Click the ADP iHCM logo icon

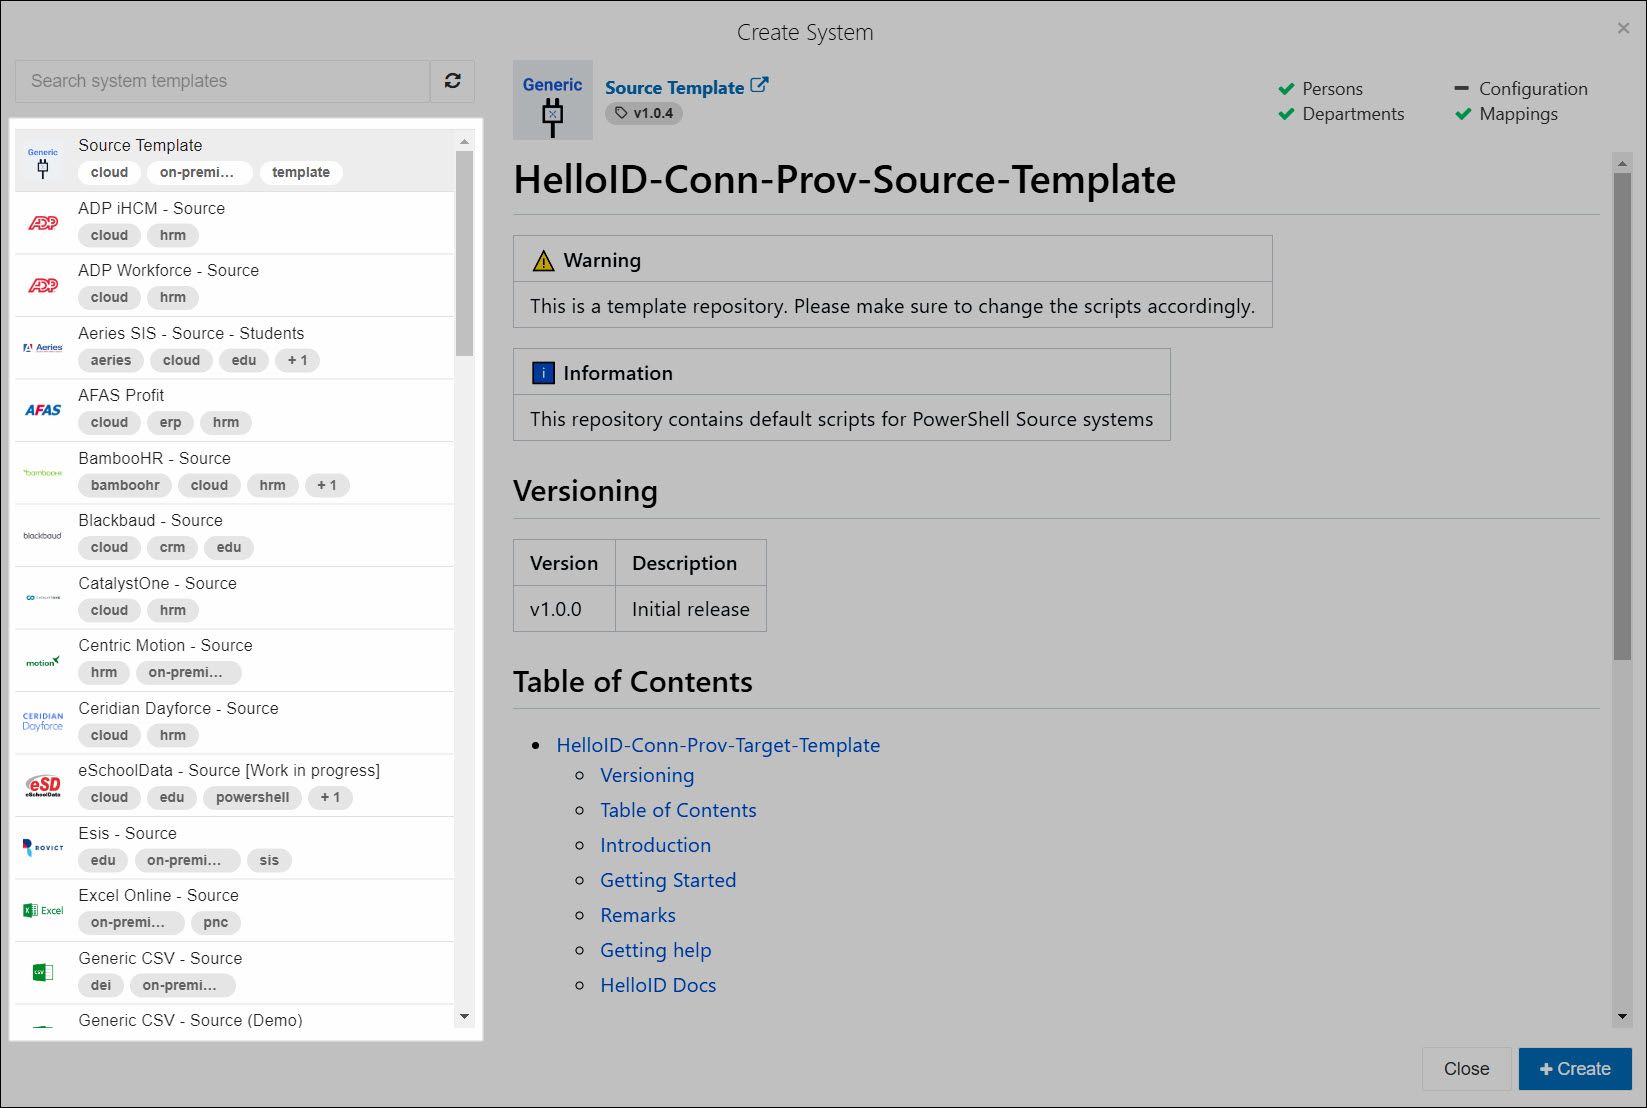click(43, 223)
